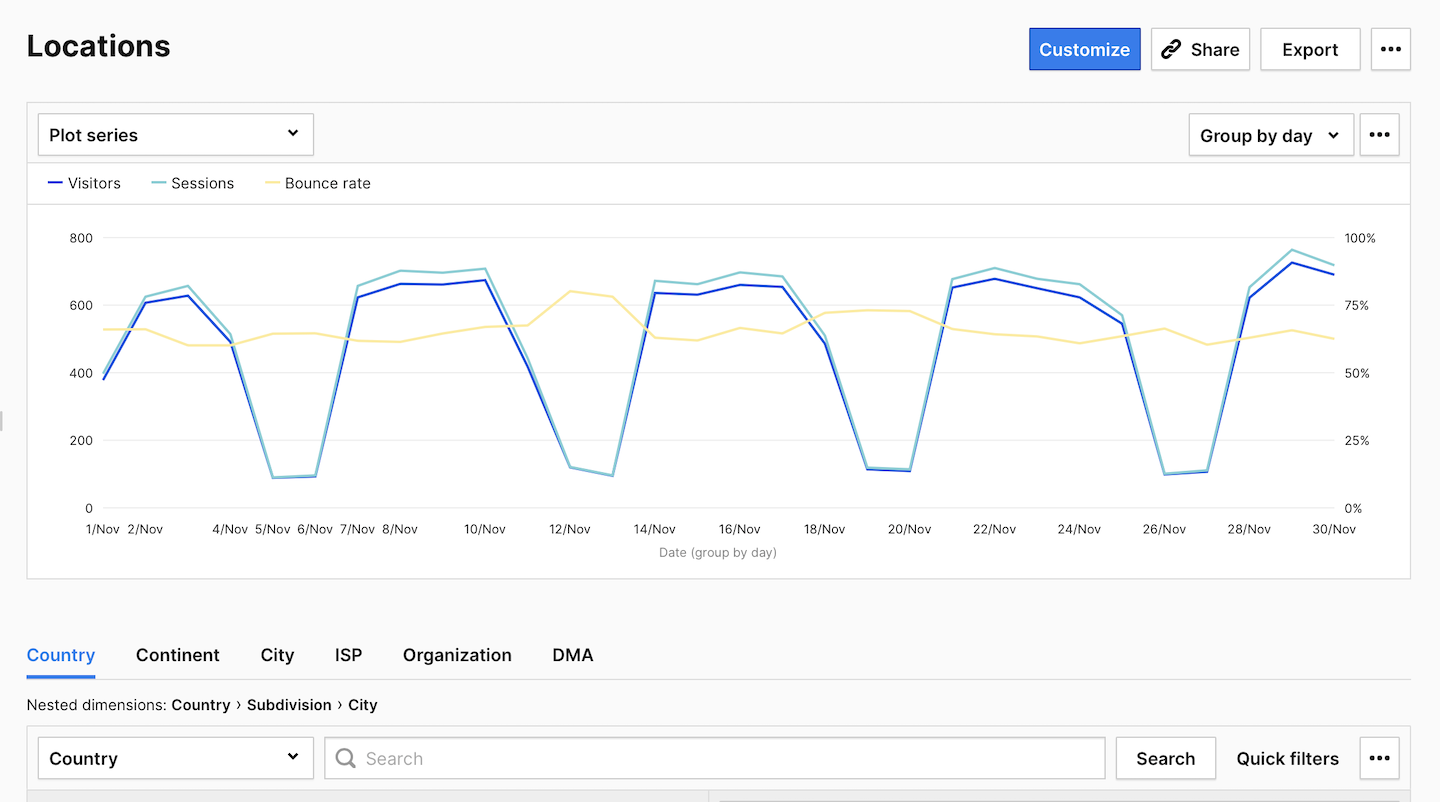
Task: Open the Group by day dropdown
Action: pos(1270,135)
